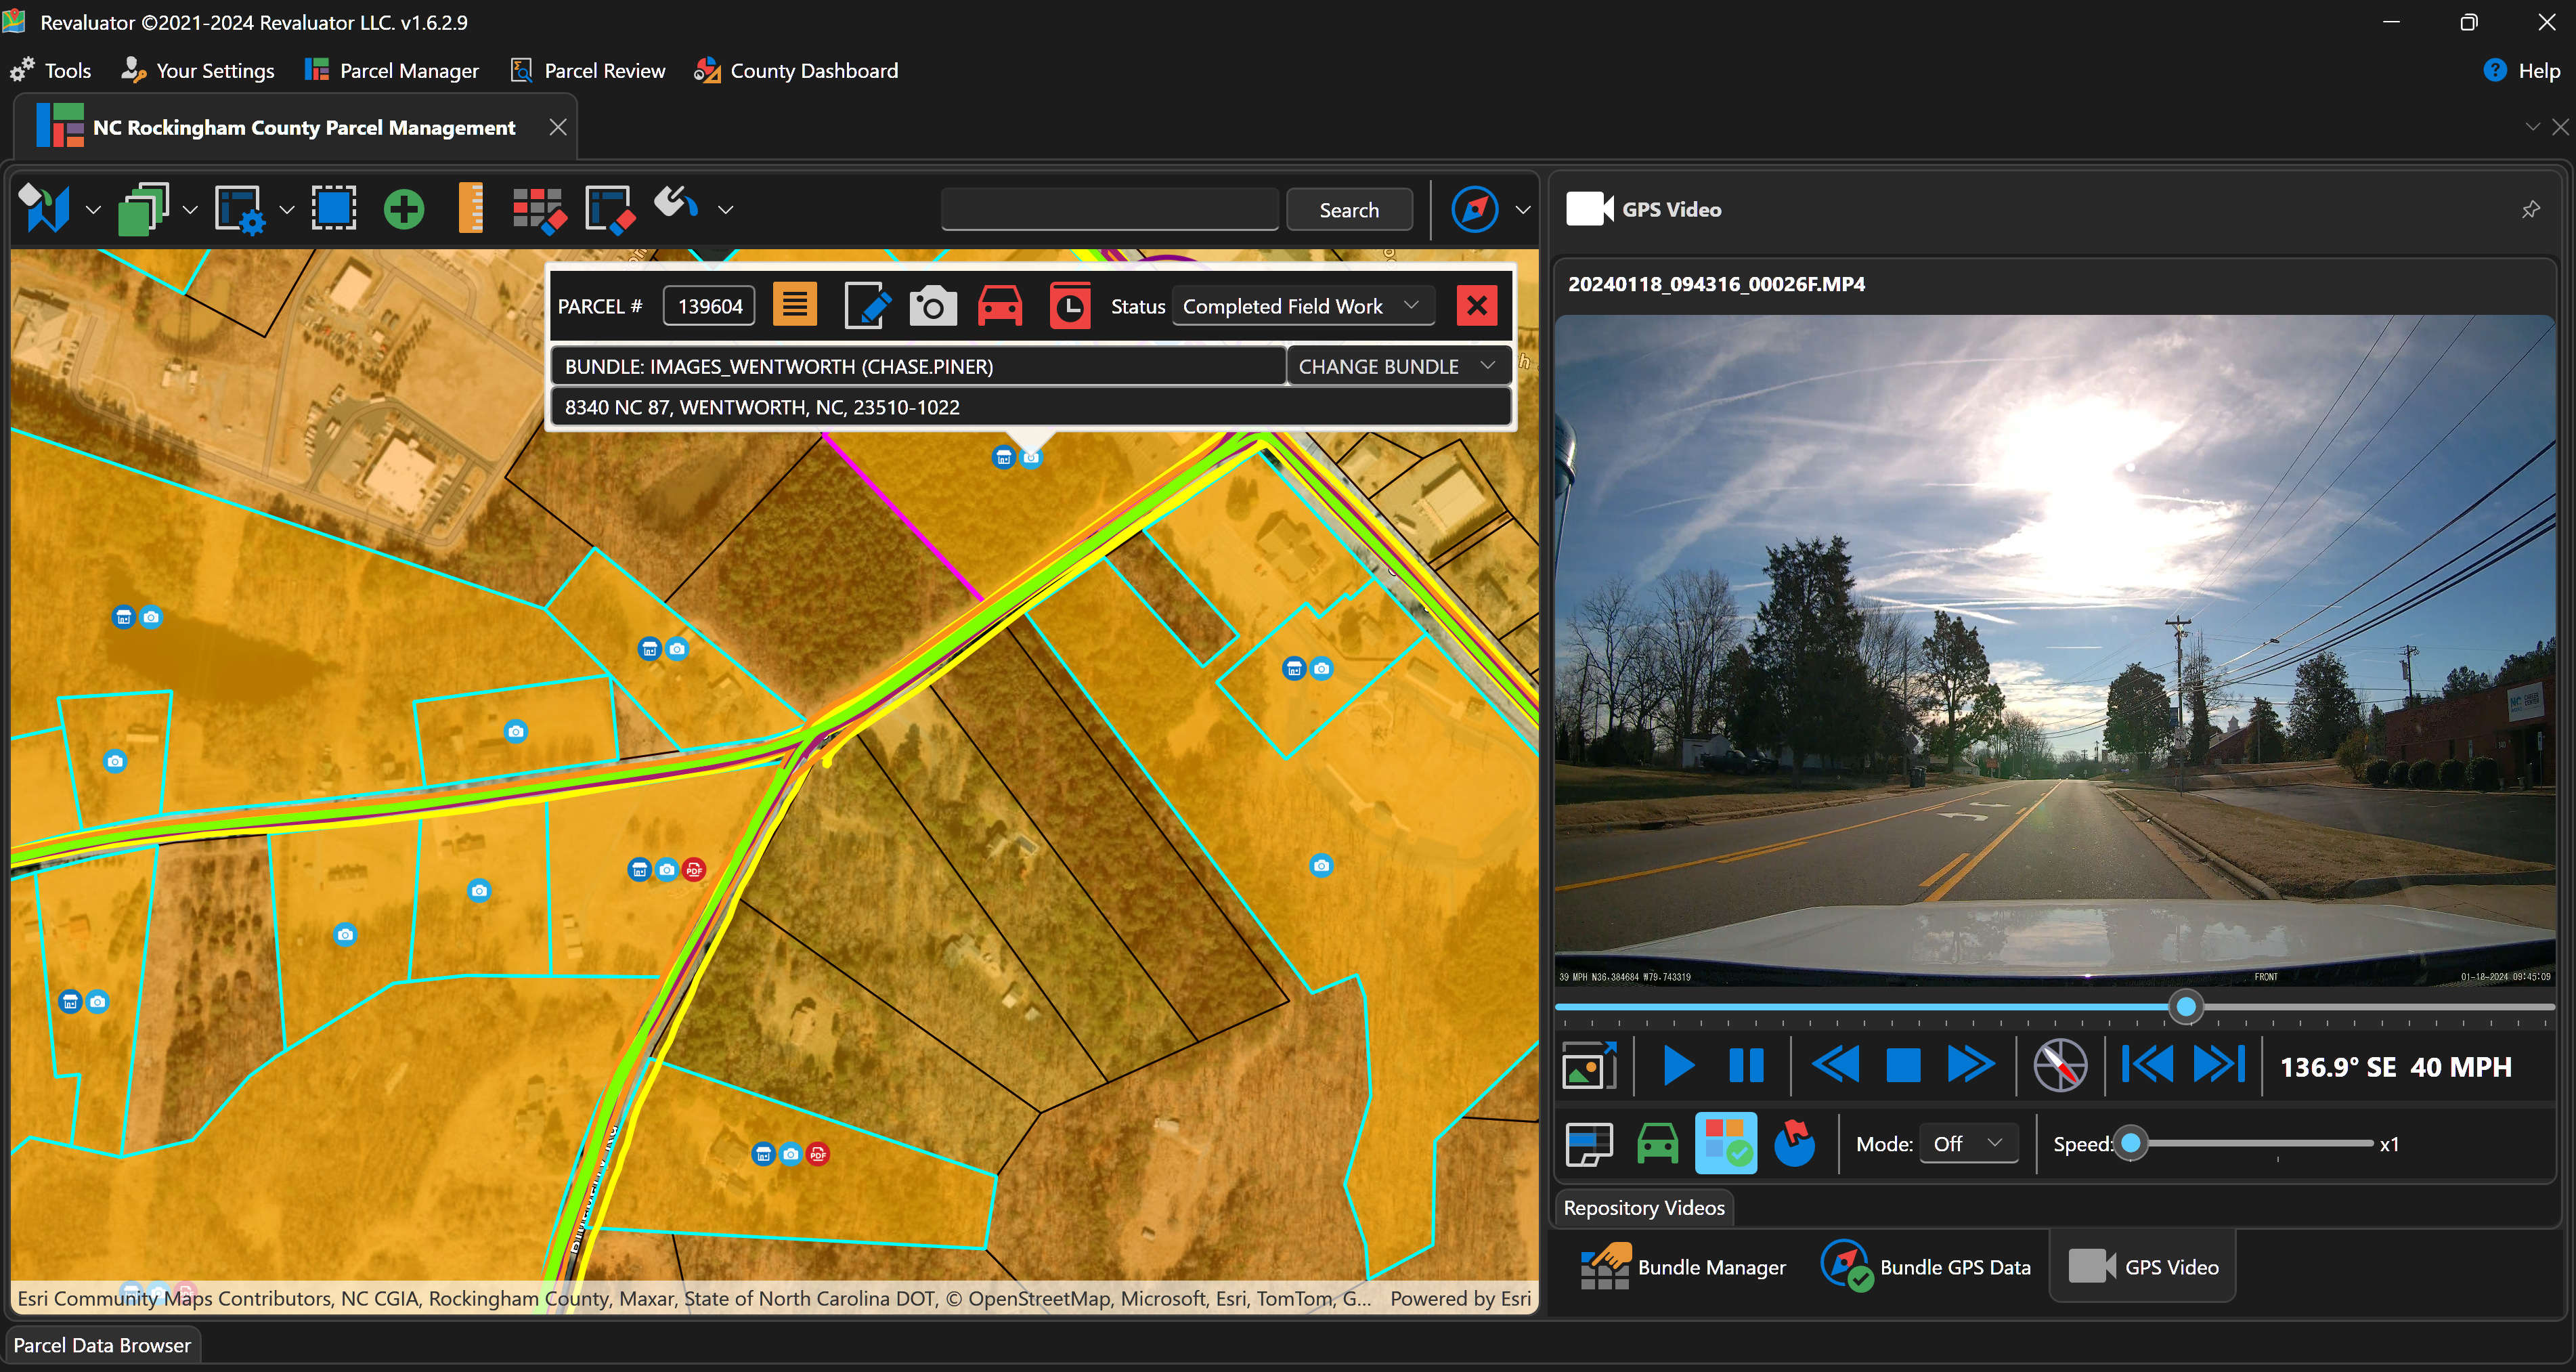Click the red car icon in parcel popup
This screenshot has height=1372, width=2576.
pos(999,307)
